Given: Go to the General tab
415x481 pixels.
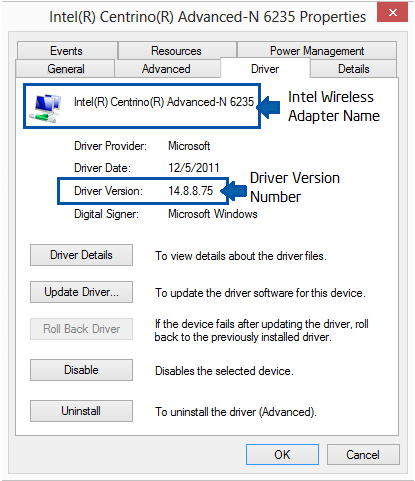Looking at the screenshot, I should pyautogui.click(x=66, y=69).
